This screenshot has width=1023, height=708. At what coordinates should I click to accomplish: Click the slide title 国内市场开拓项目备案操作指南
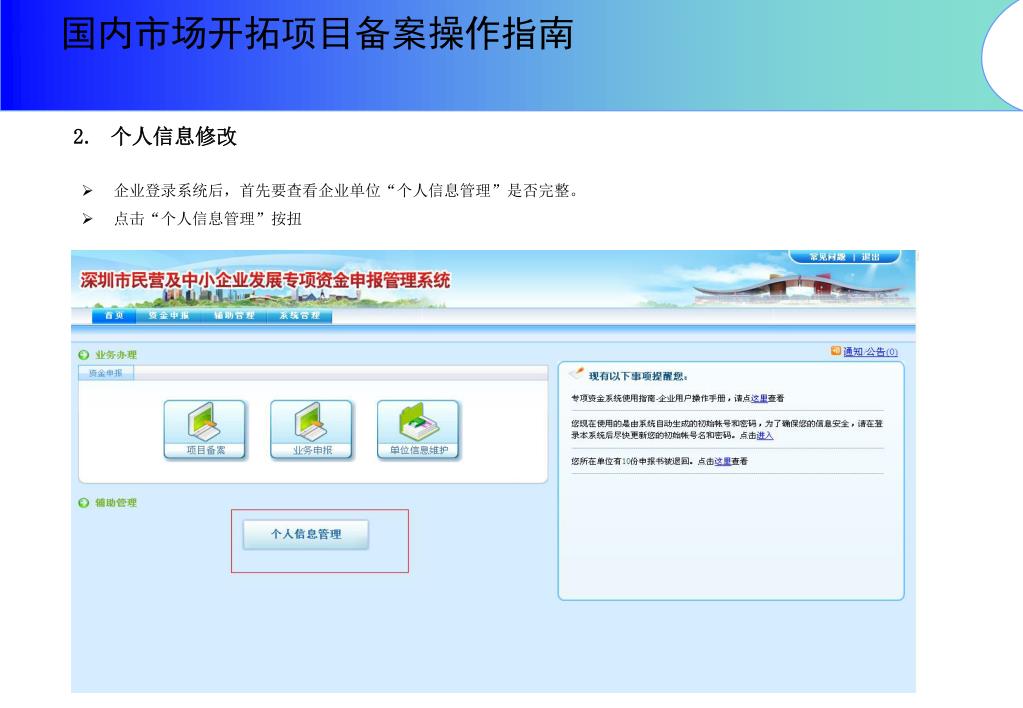tap(318, 34)
